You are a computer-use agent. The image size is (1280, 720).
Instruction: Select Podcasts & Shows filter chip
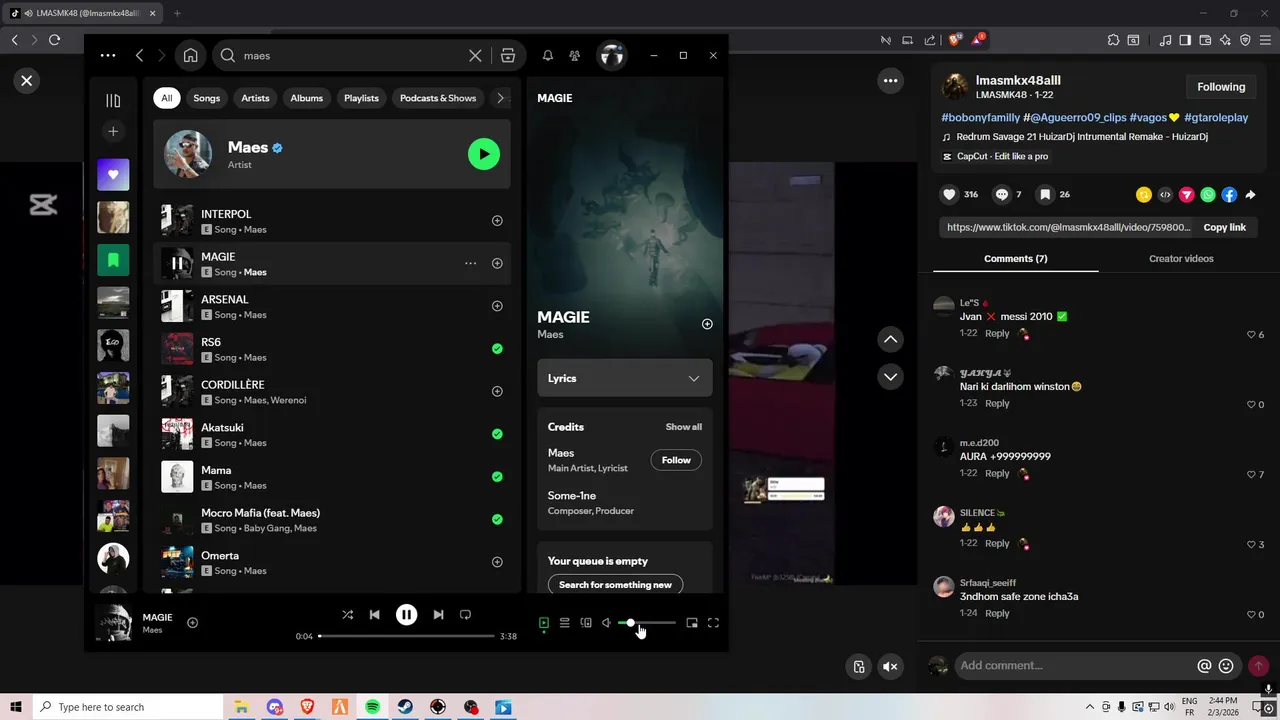[438, 98]
